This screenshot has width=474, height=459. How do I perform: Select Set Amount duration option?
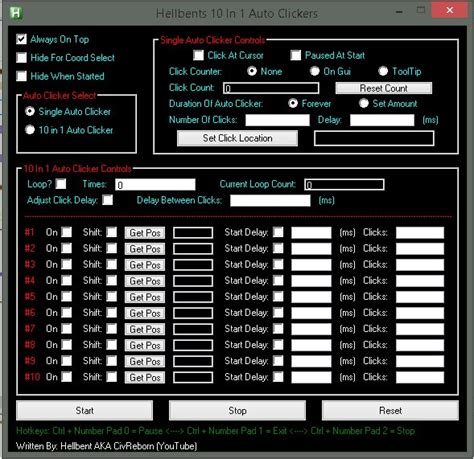click(364, 103)
